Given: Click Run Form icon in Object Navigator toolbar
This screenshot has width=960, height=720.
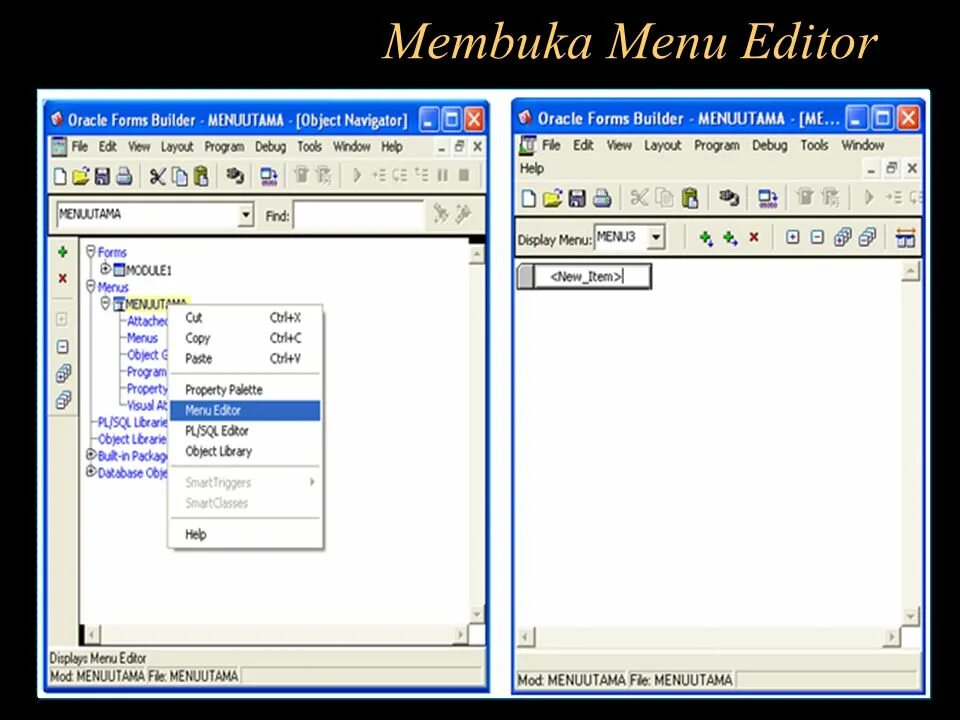Looking at the screenshot, I should click(x=268, y=176).
